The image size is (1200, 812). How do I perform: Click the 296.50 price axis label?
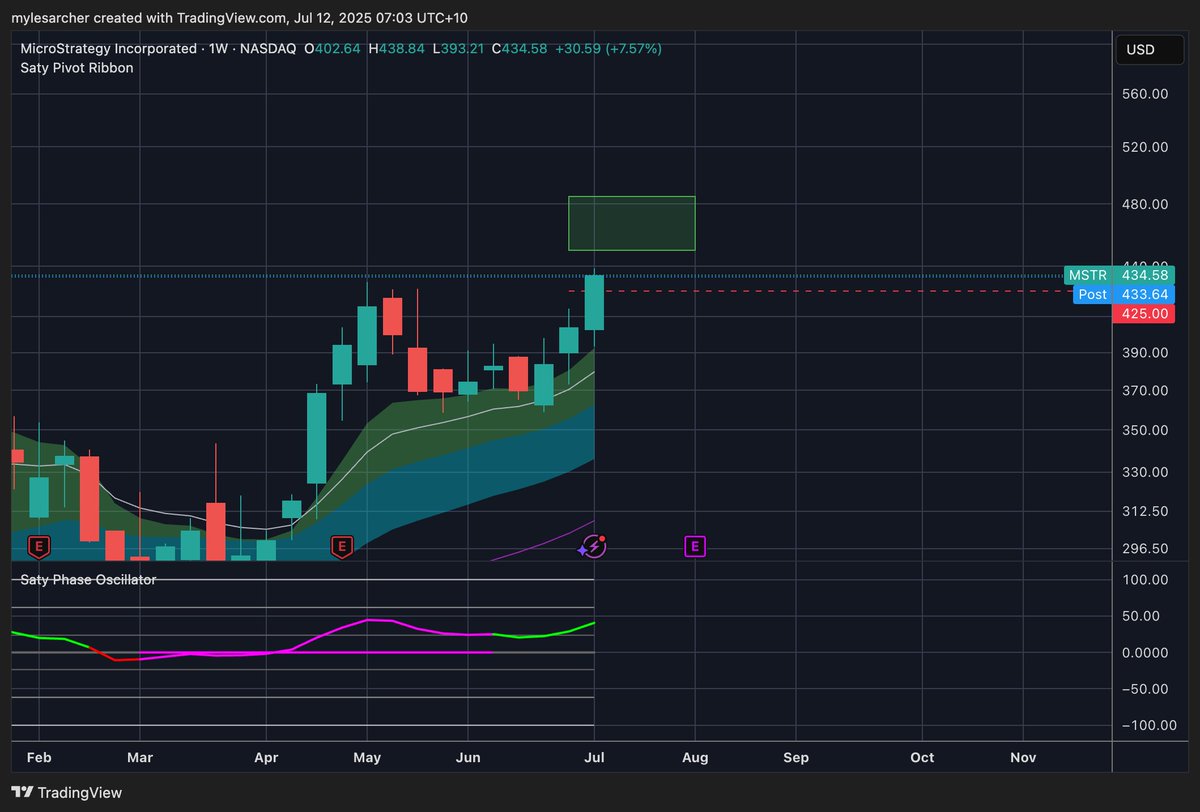(1146, 548)
